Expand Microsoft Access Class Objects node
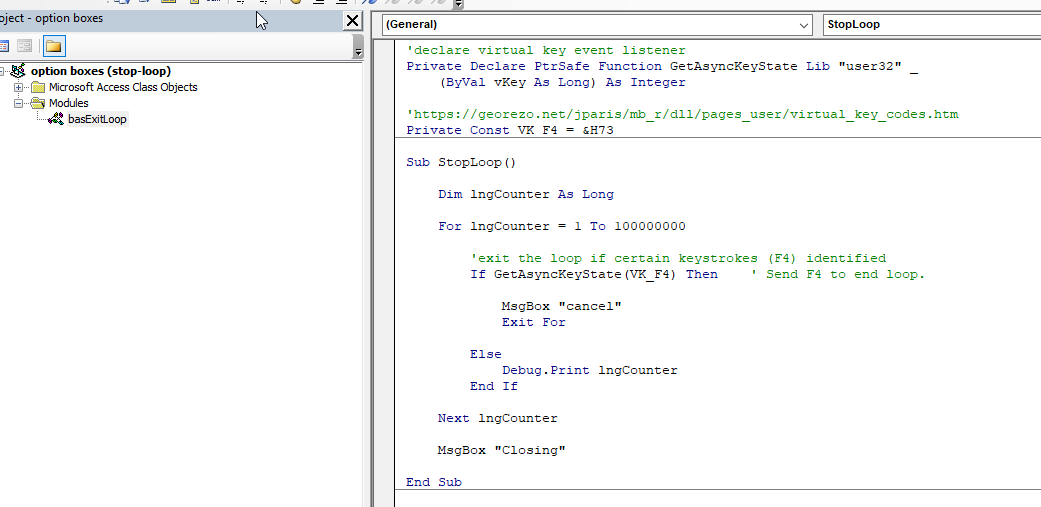Viewport: 1041px width, 507px height. [19, 87]
